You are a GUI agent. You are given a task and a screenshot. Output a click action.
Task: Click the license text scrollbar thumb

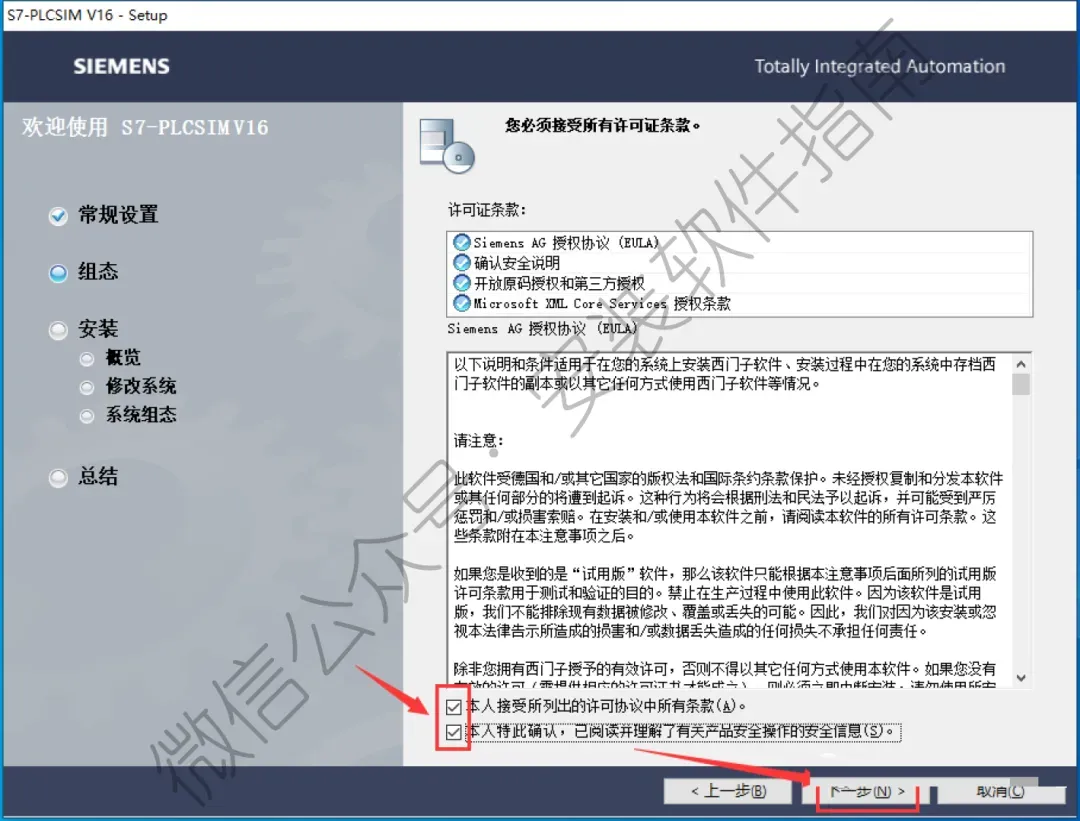pyautogui.click(x=1021, y=384)
